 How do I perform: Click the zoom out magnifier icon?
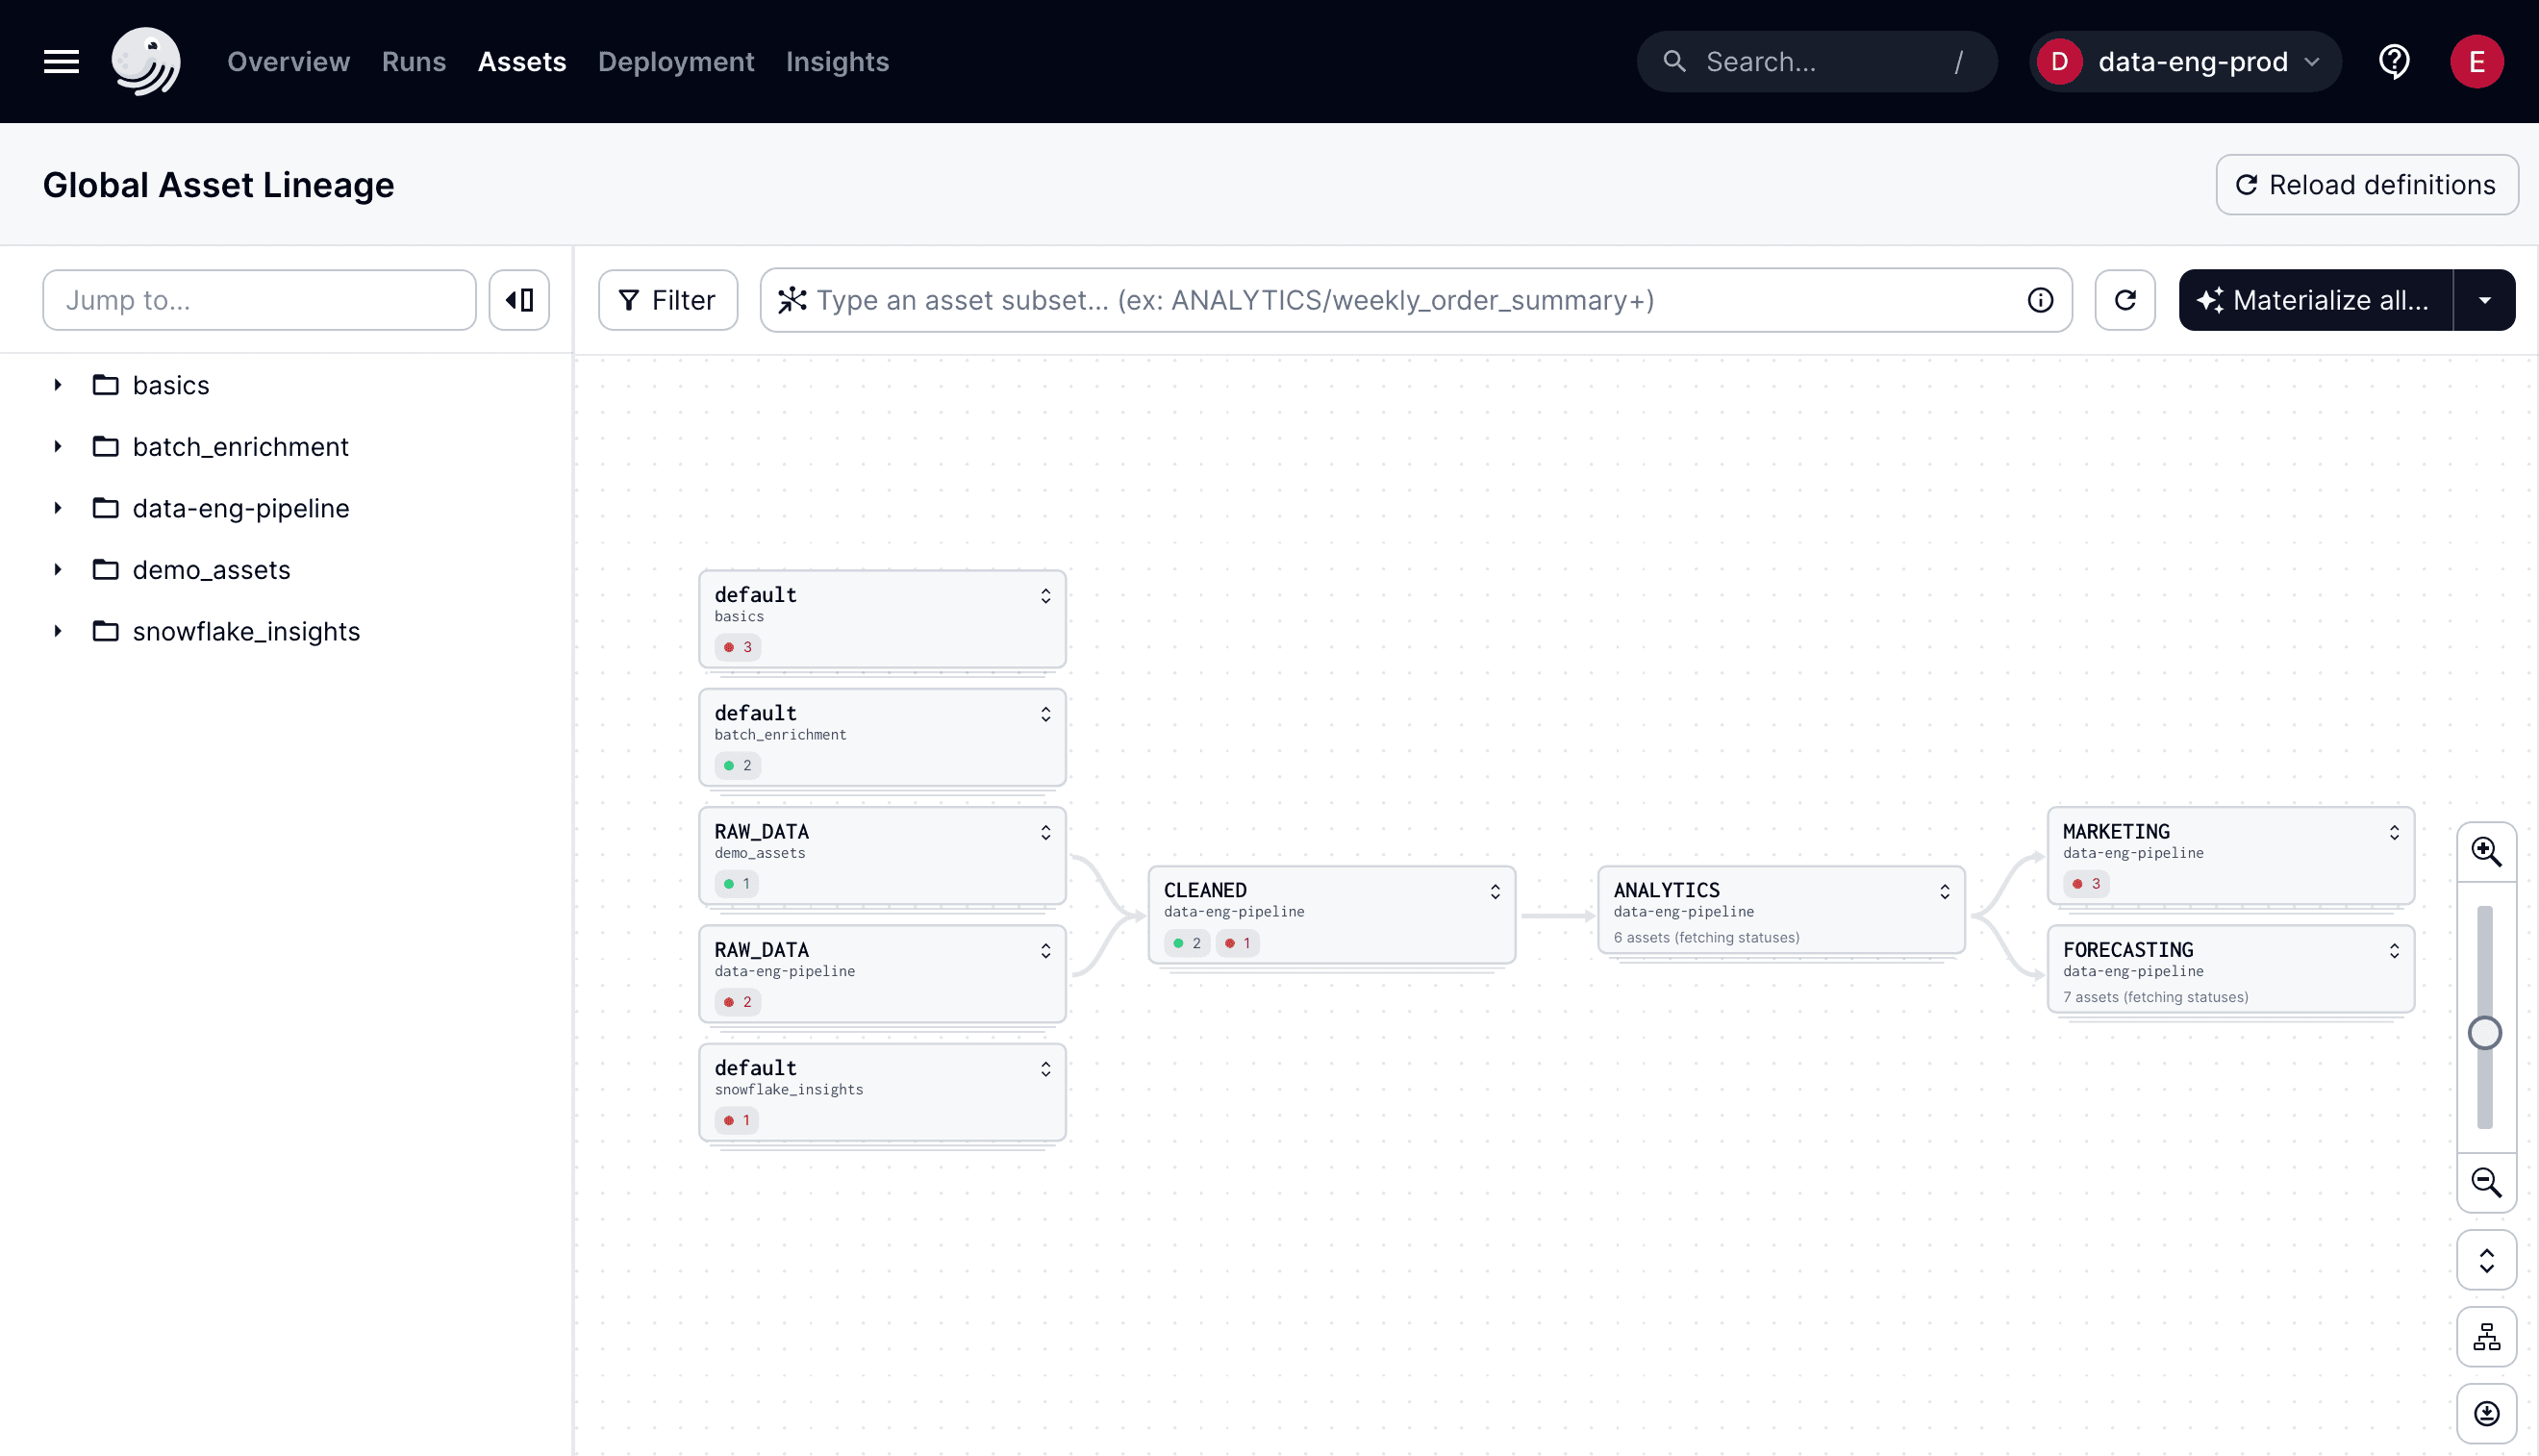(2487, 1183)
